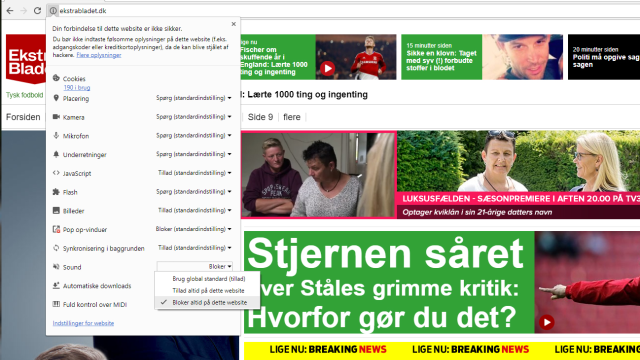The height and width of the screenshot is (360, 640).
Task: Open 'Sikke en klovn' news story
Action: pos(441,60)
